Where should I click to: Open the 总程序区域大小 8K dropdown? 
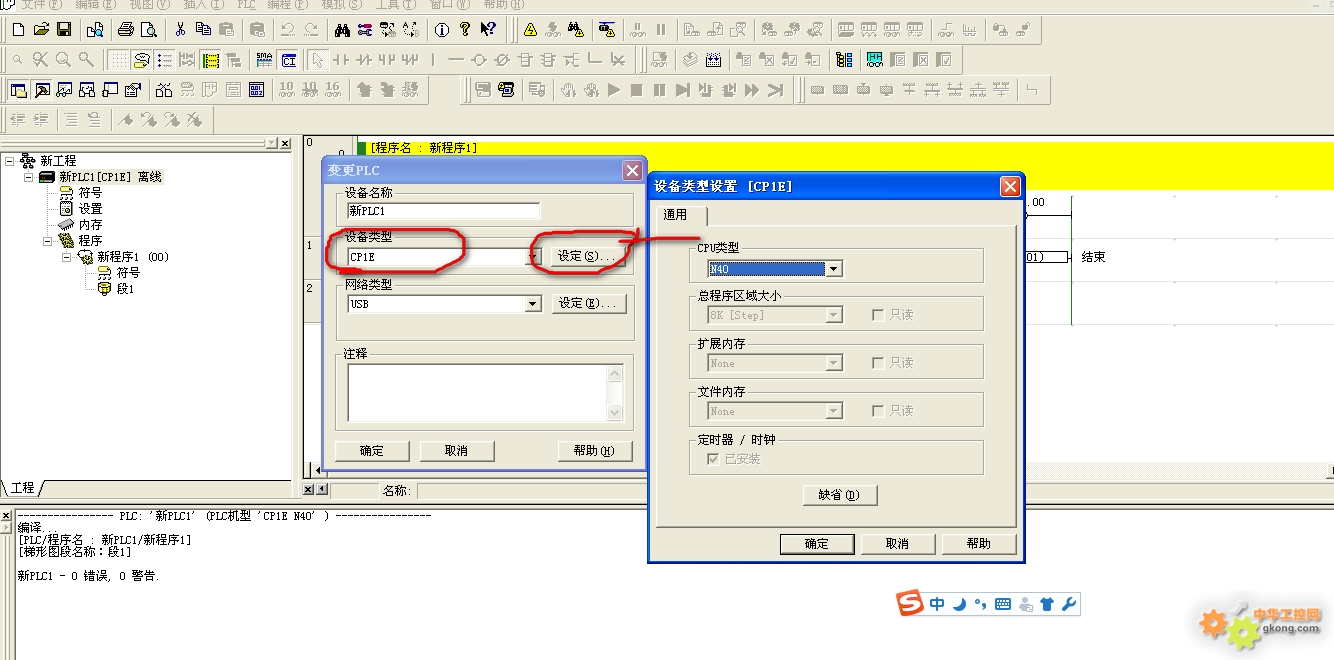click(x=834, y=315)
